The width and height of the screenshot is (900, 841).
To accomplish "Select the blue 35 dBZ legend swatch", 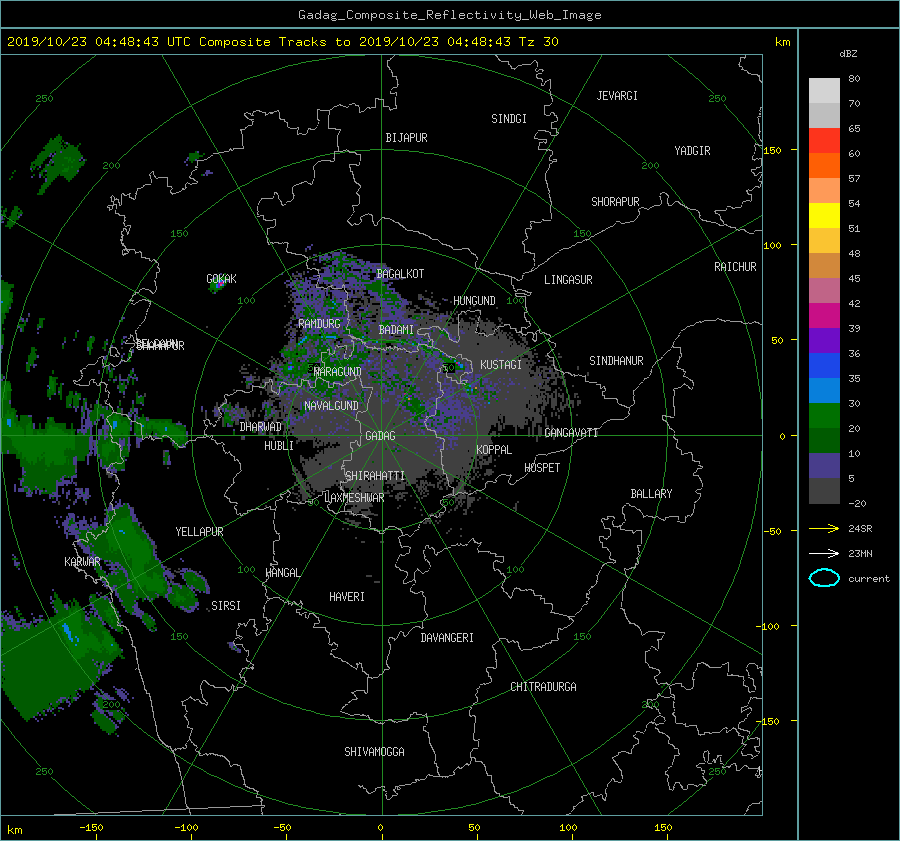I will tap(824, 365).
